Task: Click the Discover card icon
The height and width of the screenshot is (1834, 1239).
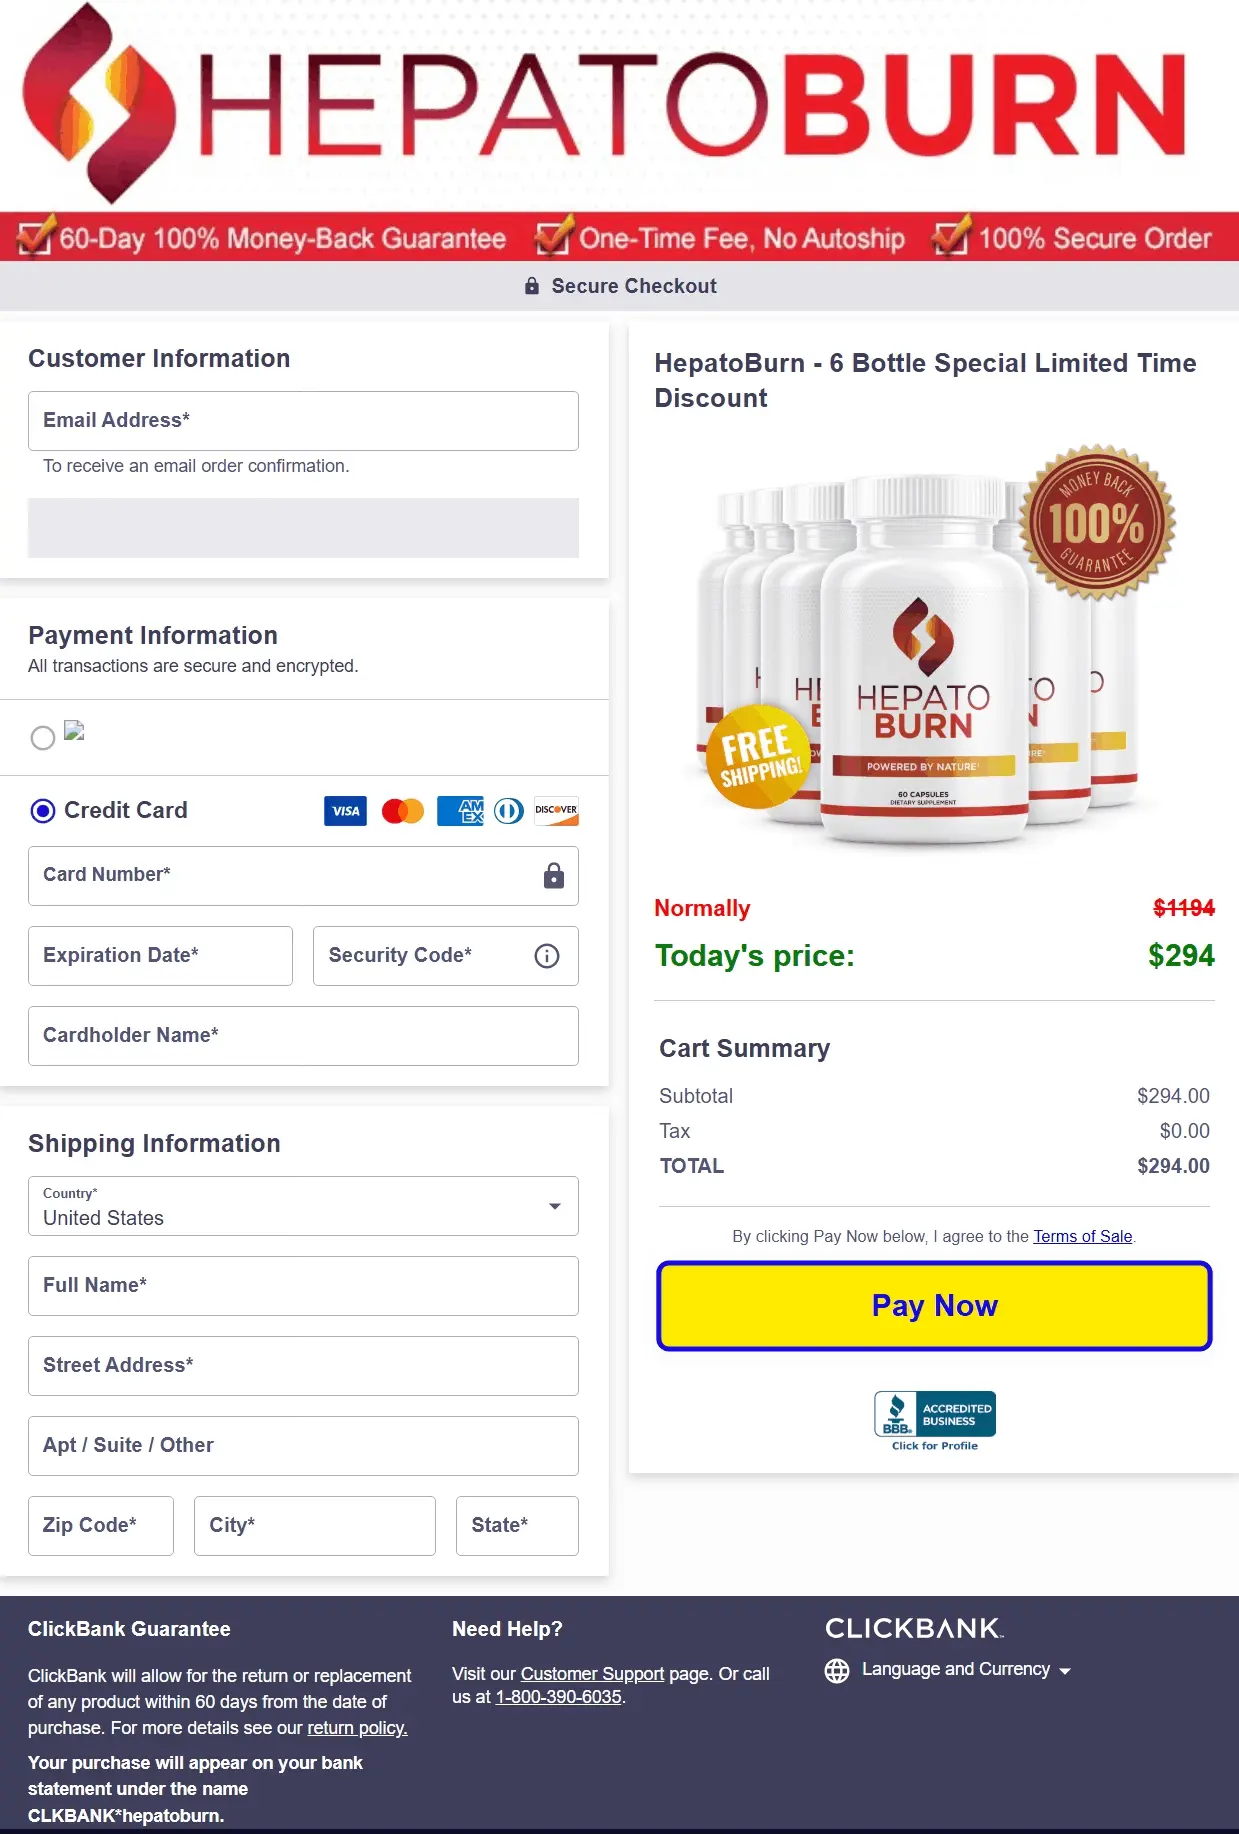Action: click(555, 811)
